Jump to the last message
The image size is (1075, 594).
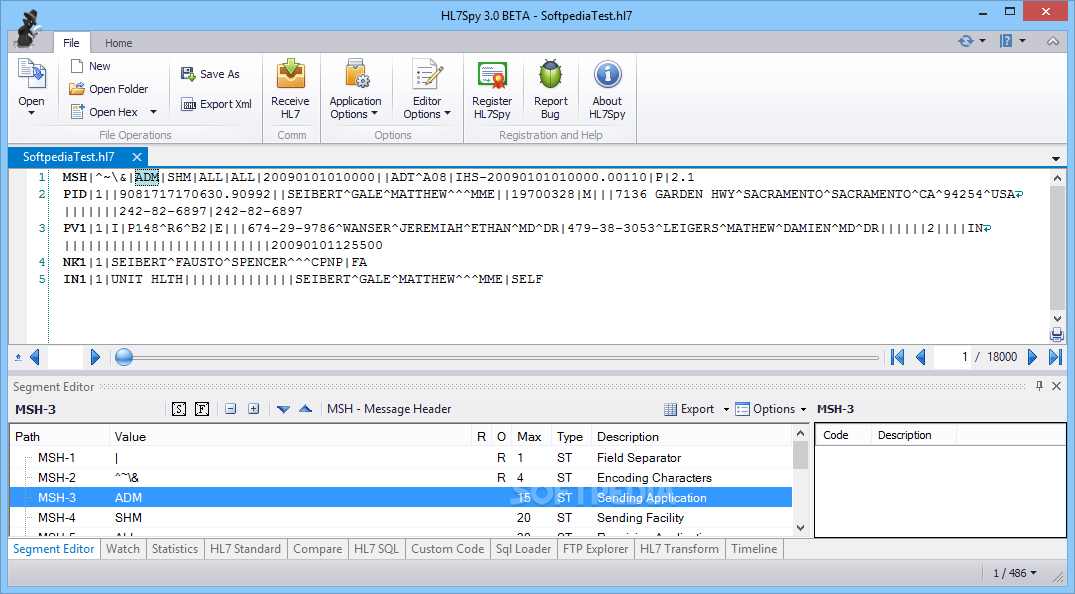coord(1056,357)
